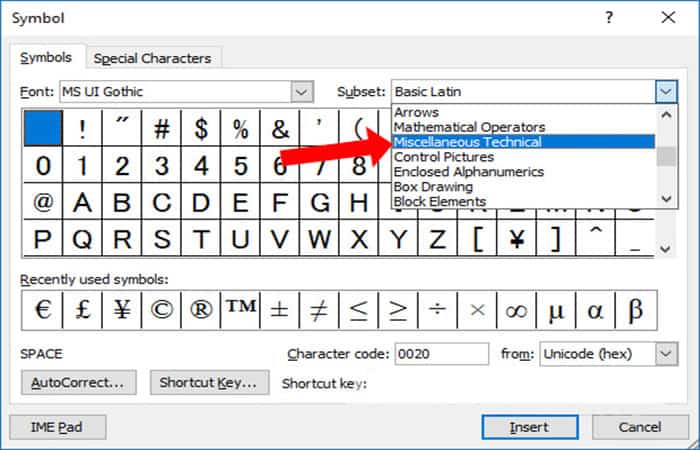
Task: Select the exclamation mark symbol
Action: click(83, 128)
